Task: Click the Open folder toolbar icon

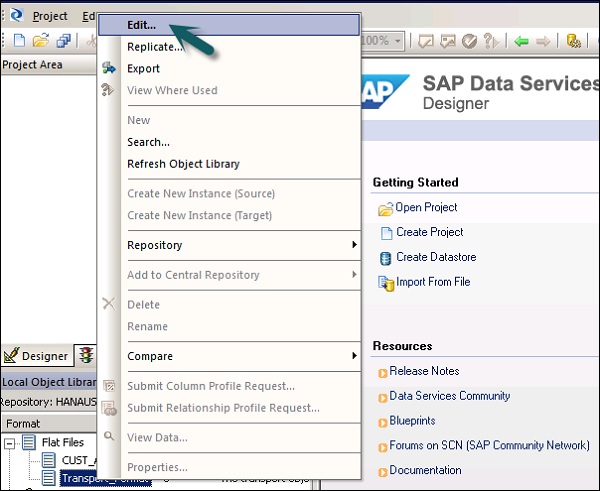Action: click(x=41, y=41)
